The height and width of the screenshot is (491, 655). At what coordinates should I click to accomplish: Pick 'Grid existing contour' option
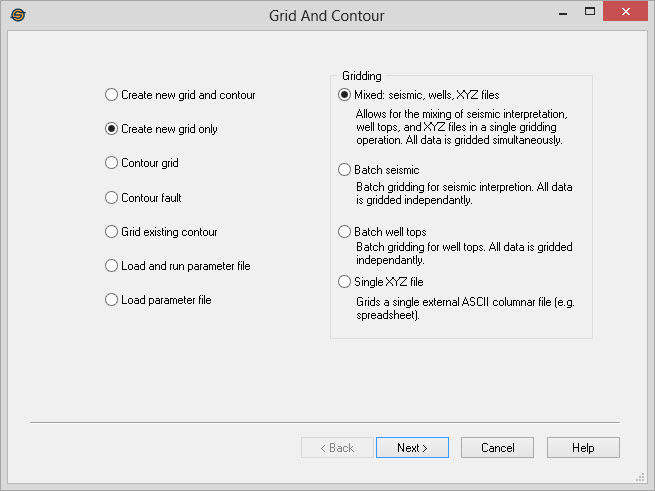click(111, 232)
